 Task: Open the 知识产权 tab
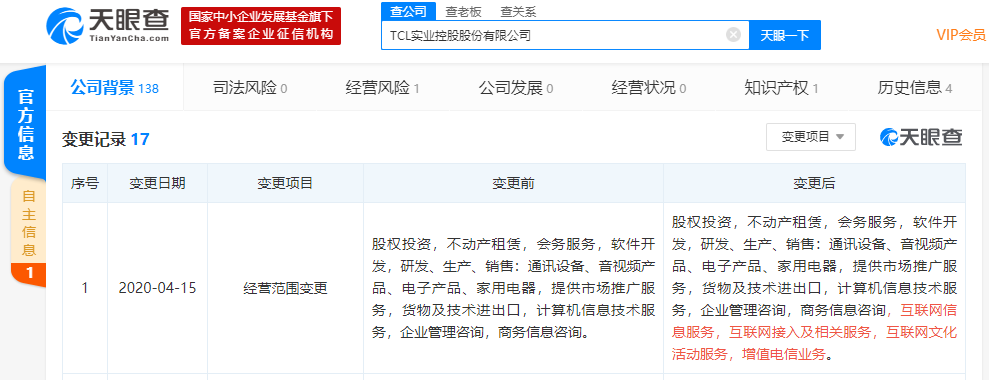(781, 88)
